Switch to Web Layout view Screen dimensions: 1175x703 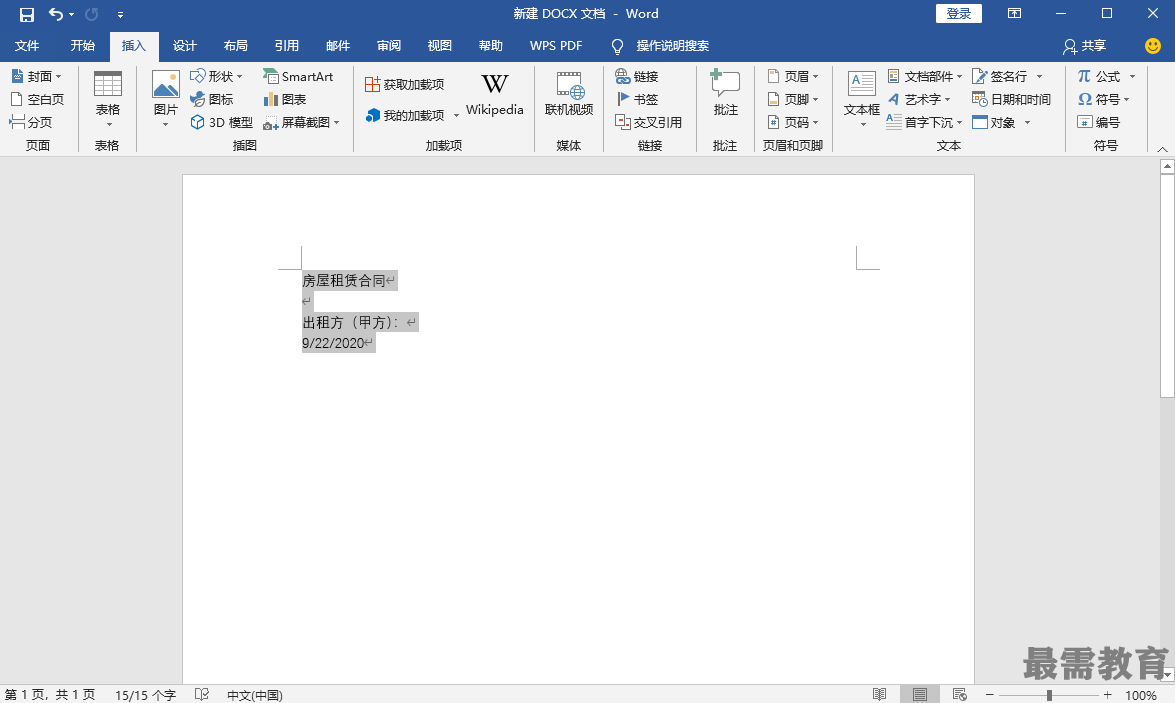tap(960, 695)
